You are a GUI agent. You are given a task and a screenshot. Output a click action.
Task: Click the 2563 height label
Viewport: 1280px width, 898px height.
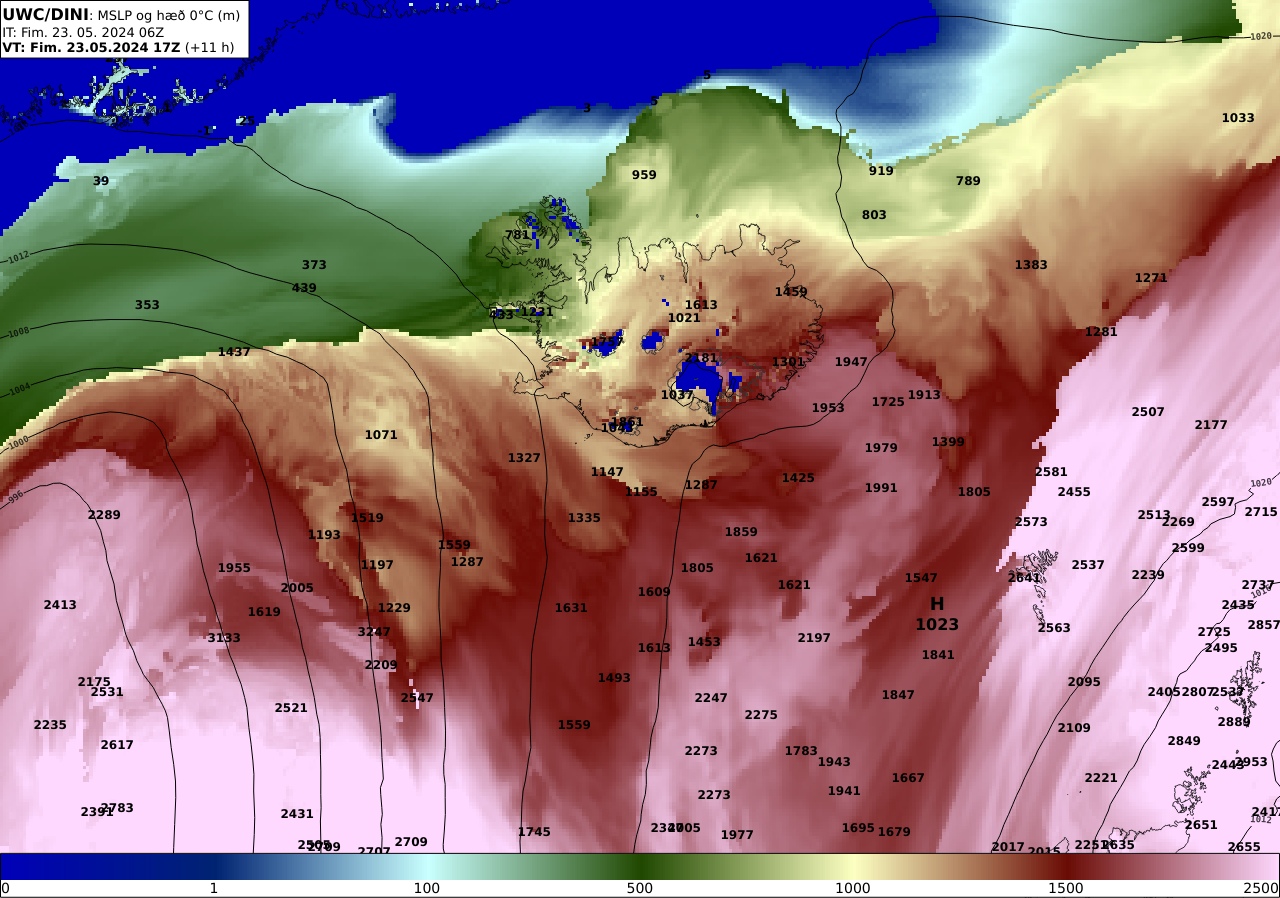click(x=1054, y=628)
